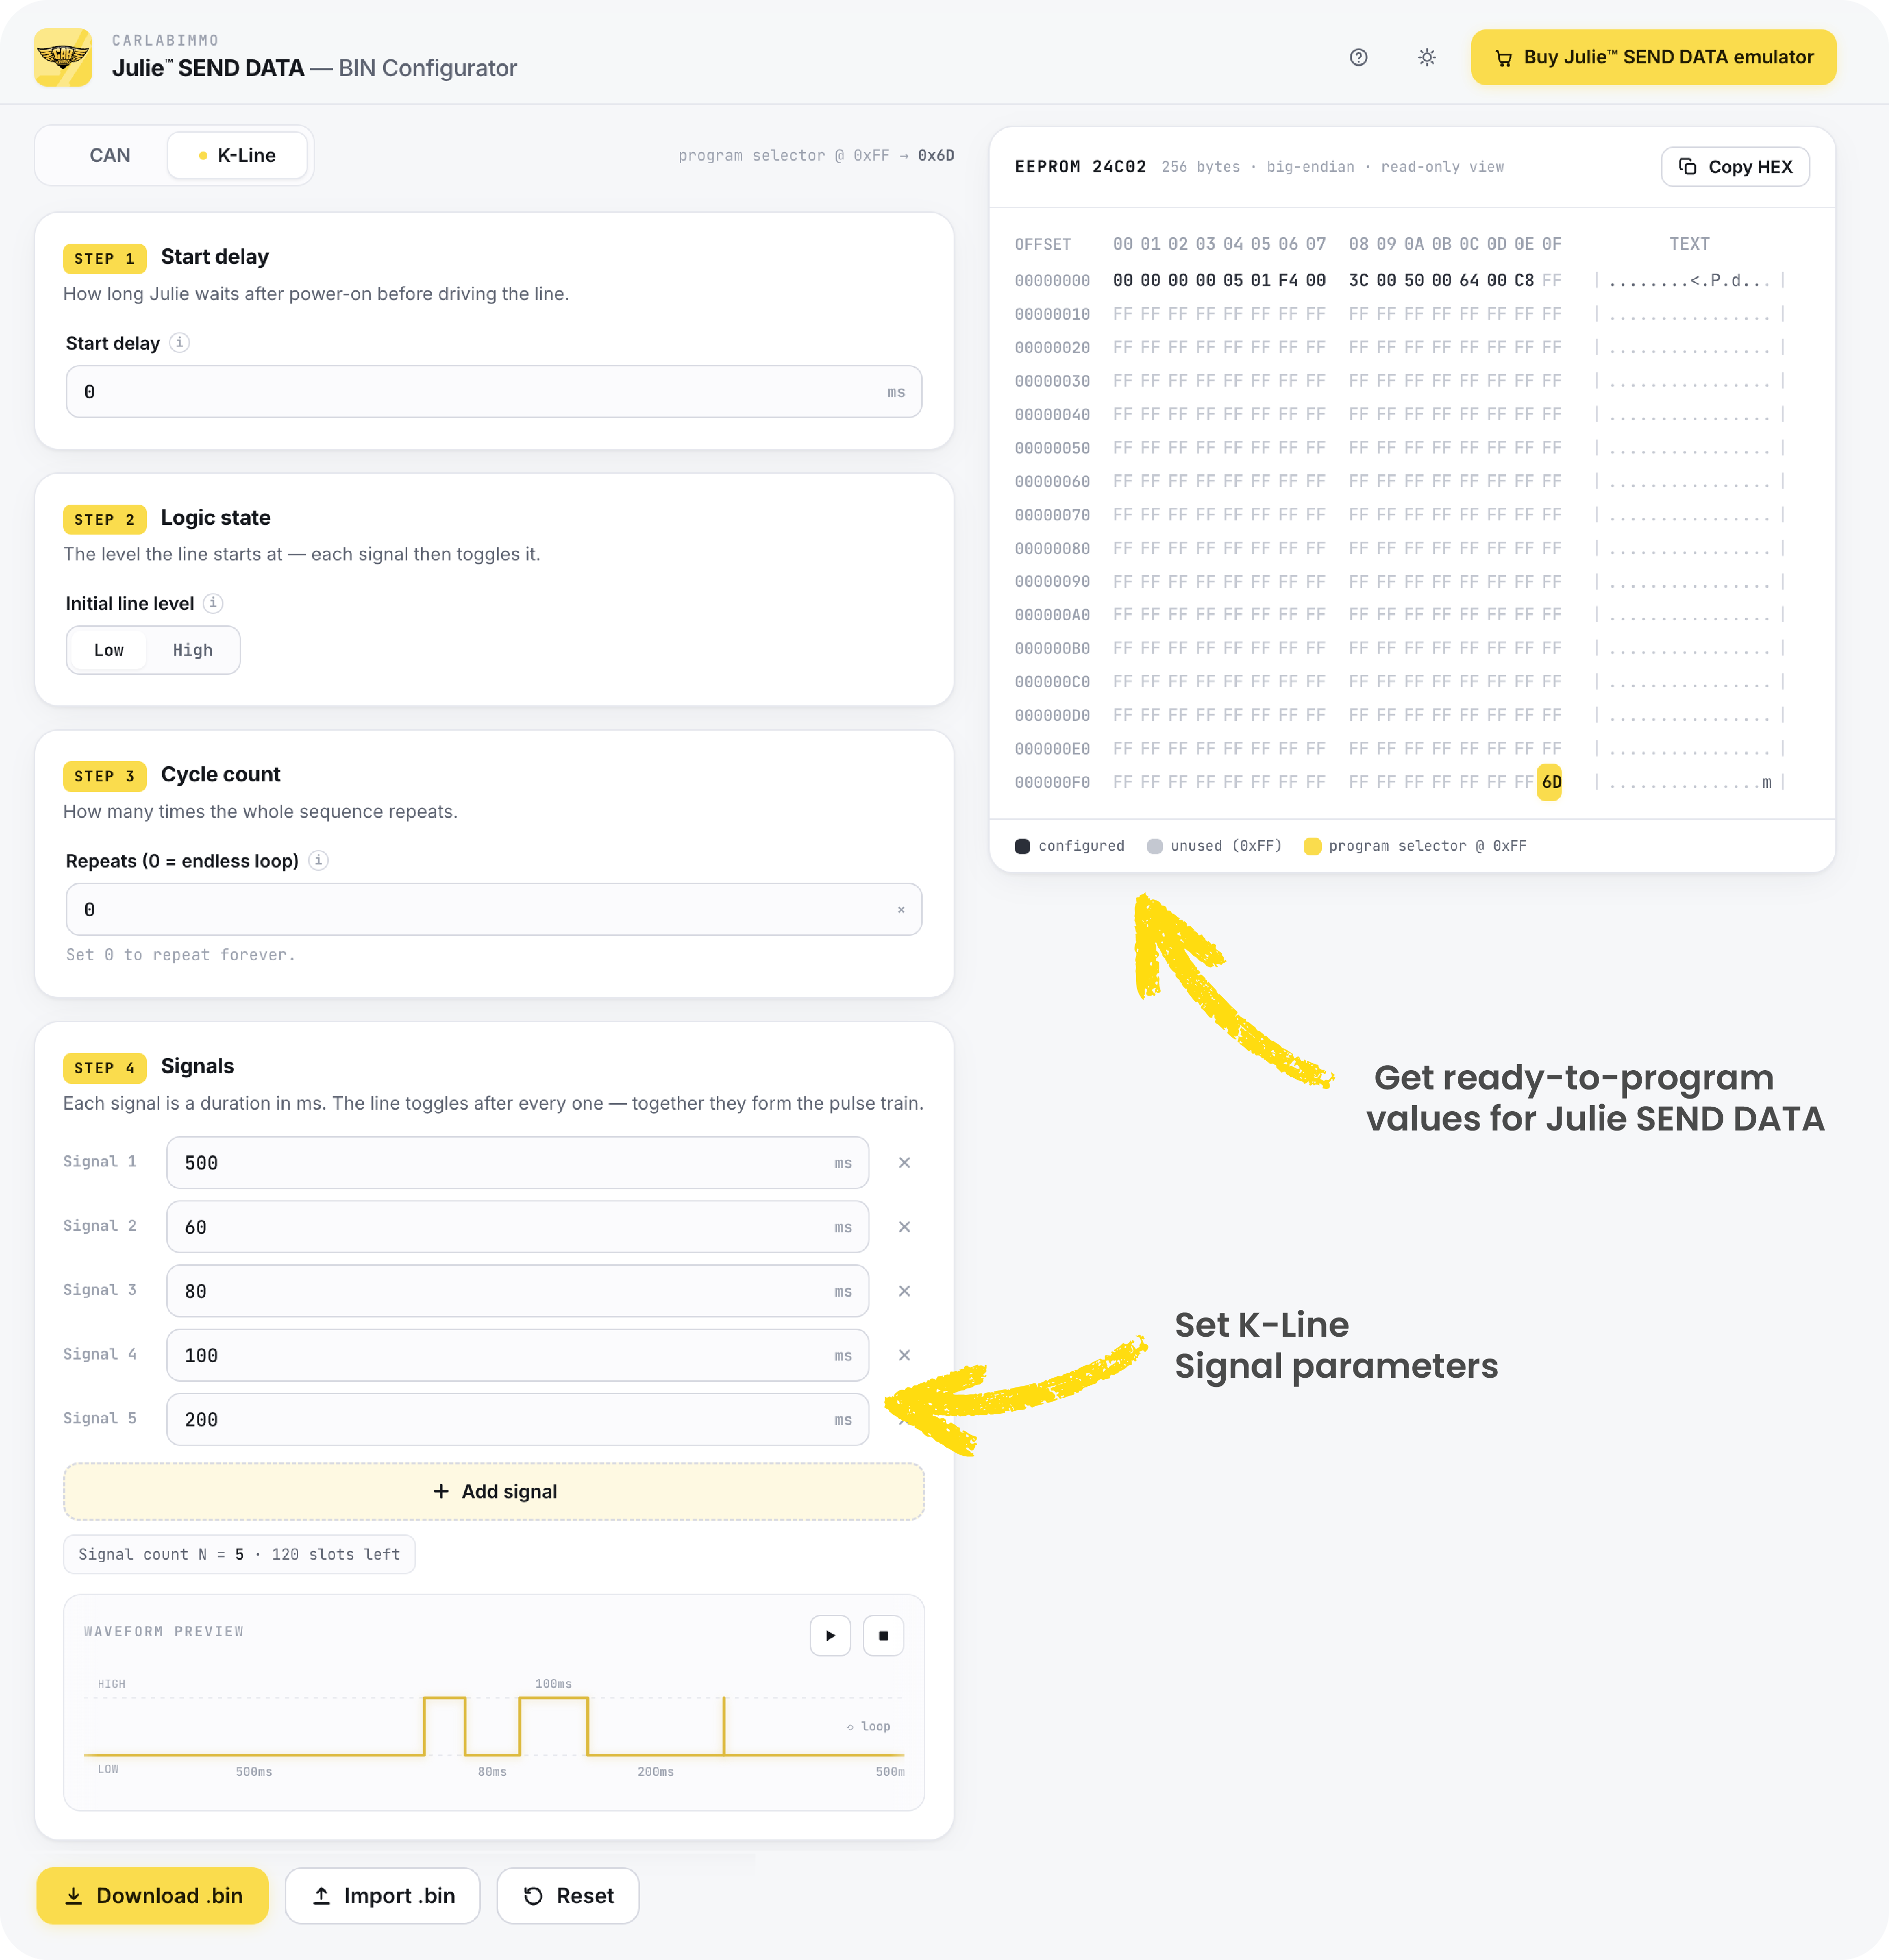The width and height of the screenshot is (1889, 1960).
Task: Clear the Repeats field with x icon
Action: [x=901, y=910]
